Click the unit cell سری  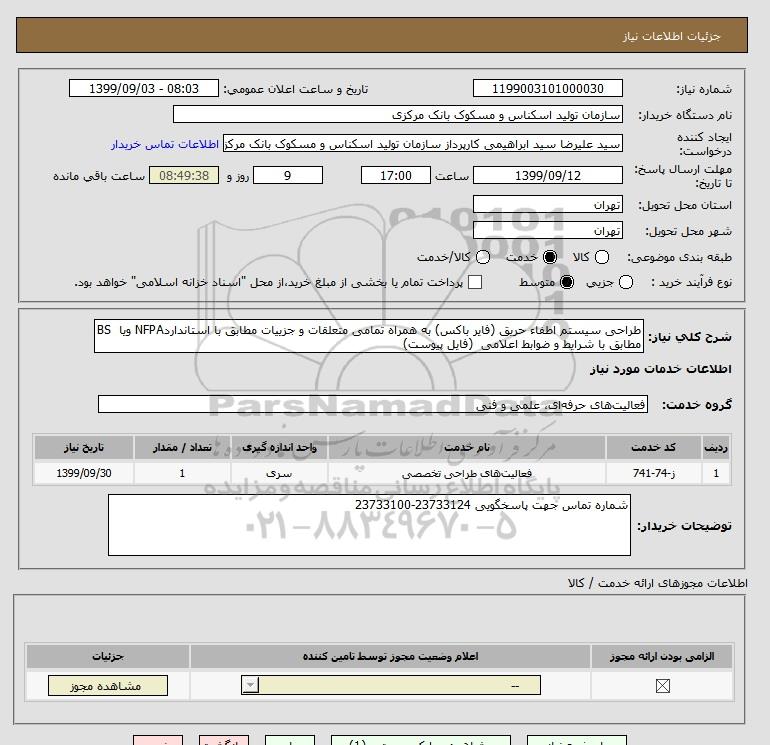[x=279, y=473]
